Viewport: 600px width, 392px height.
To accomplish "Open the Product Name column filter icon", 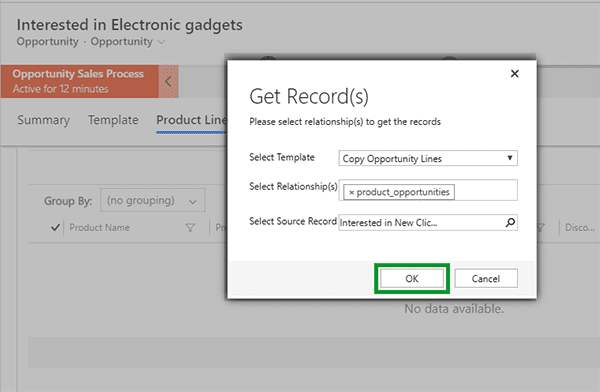I will tap(190, 228).
